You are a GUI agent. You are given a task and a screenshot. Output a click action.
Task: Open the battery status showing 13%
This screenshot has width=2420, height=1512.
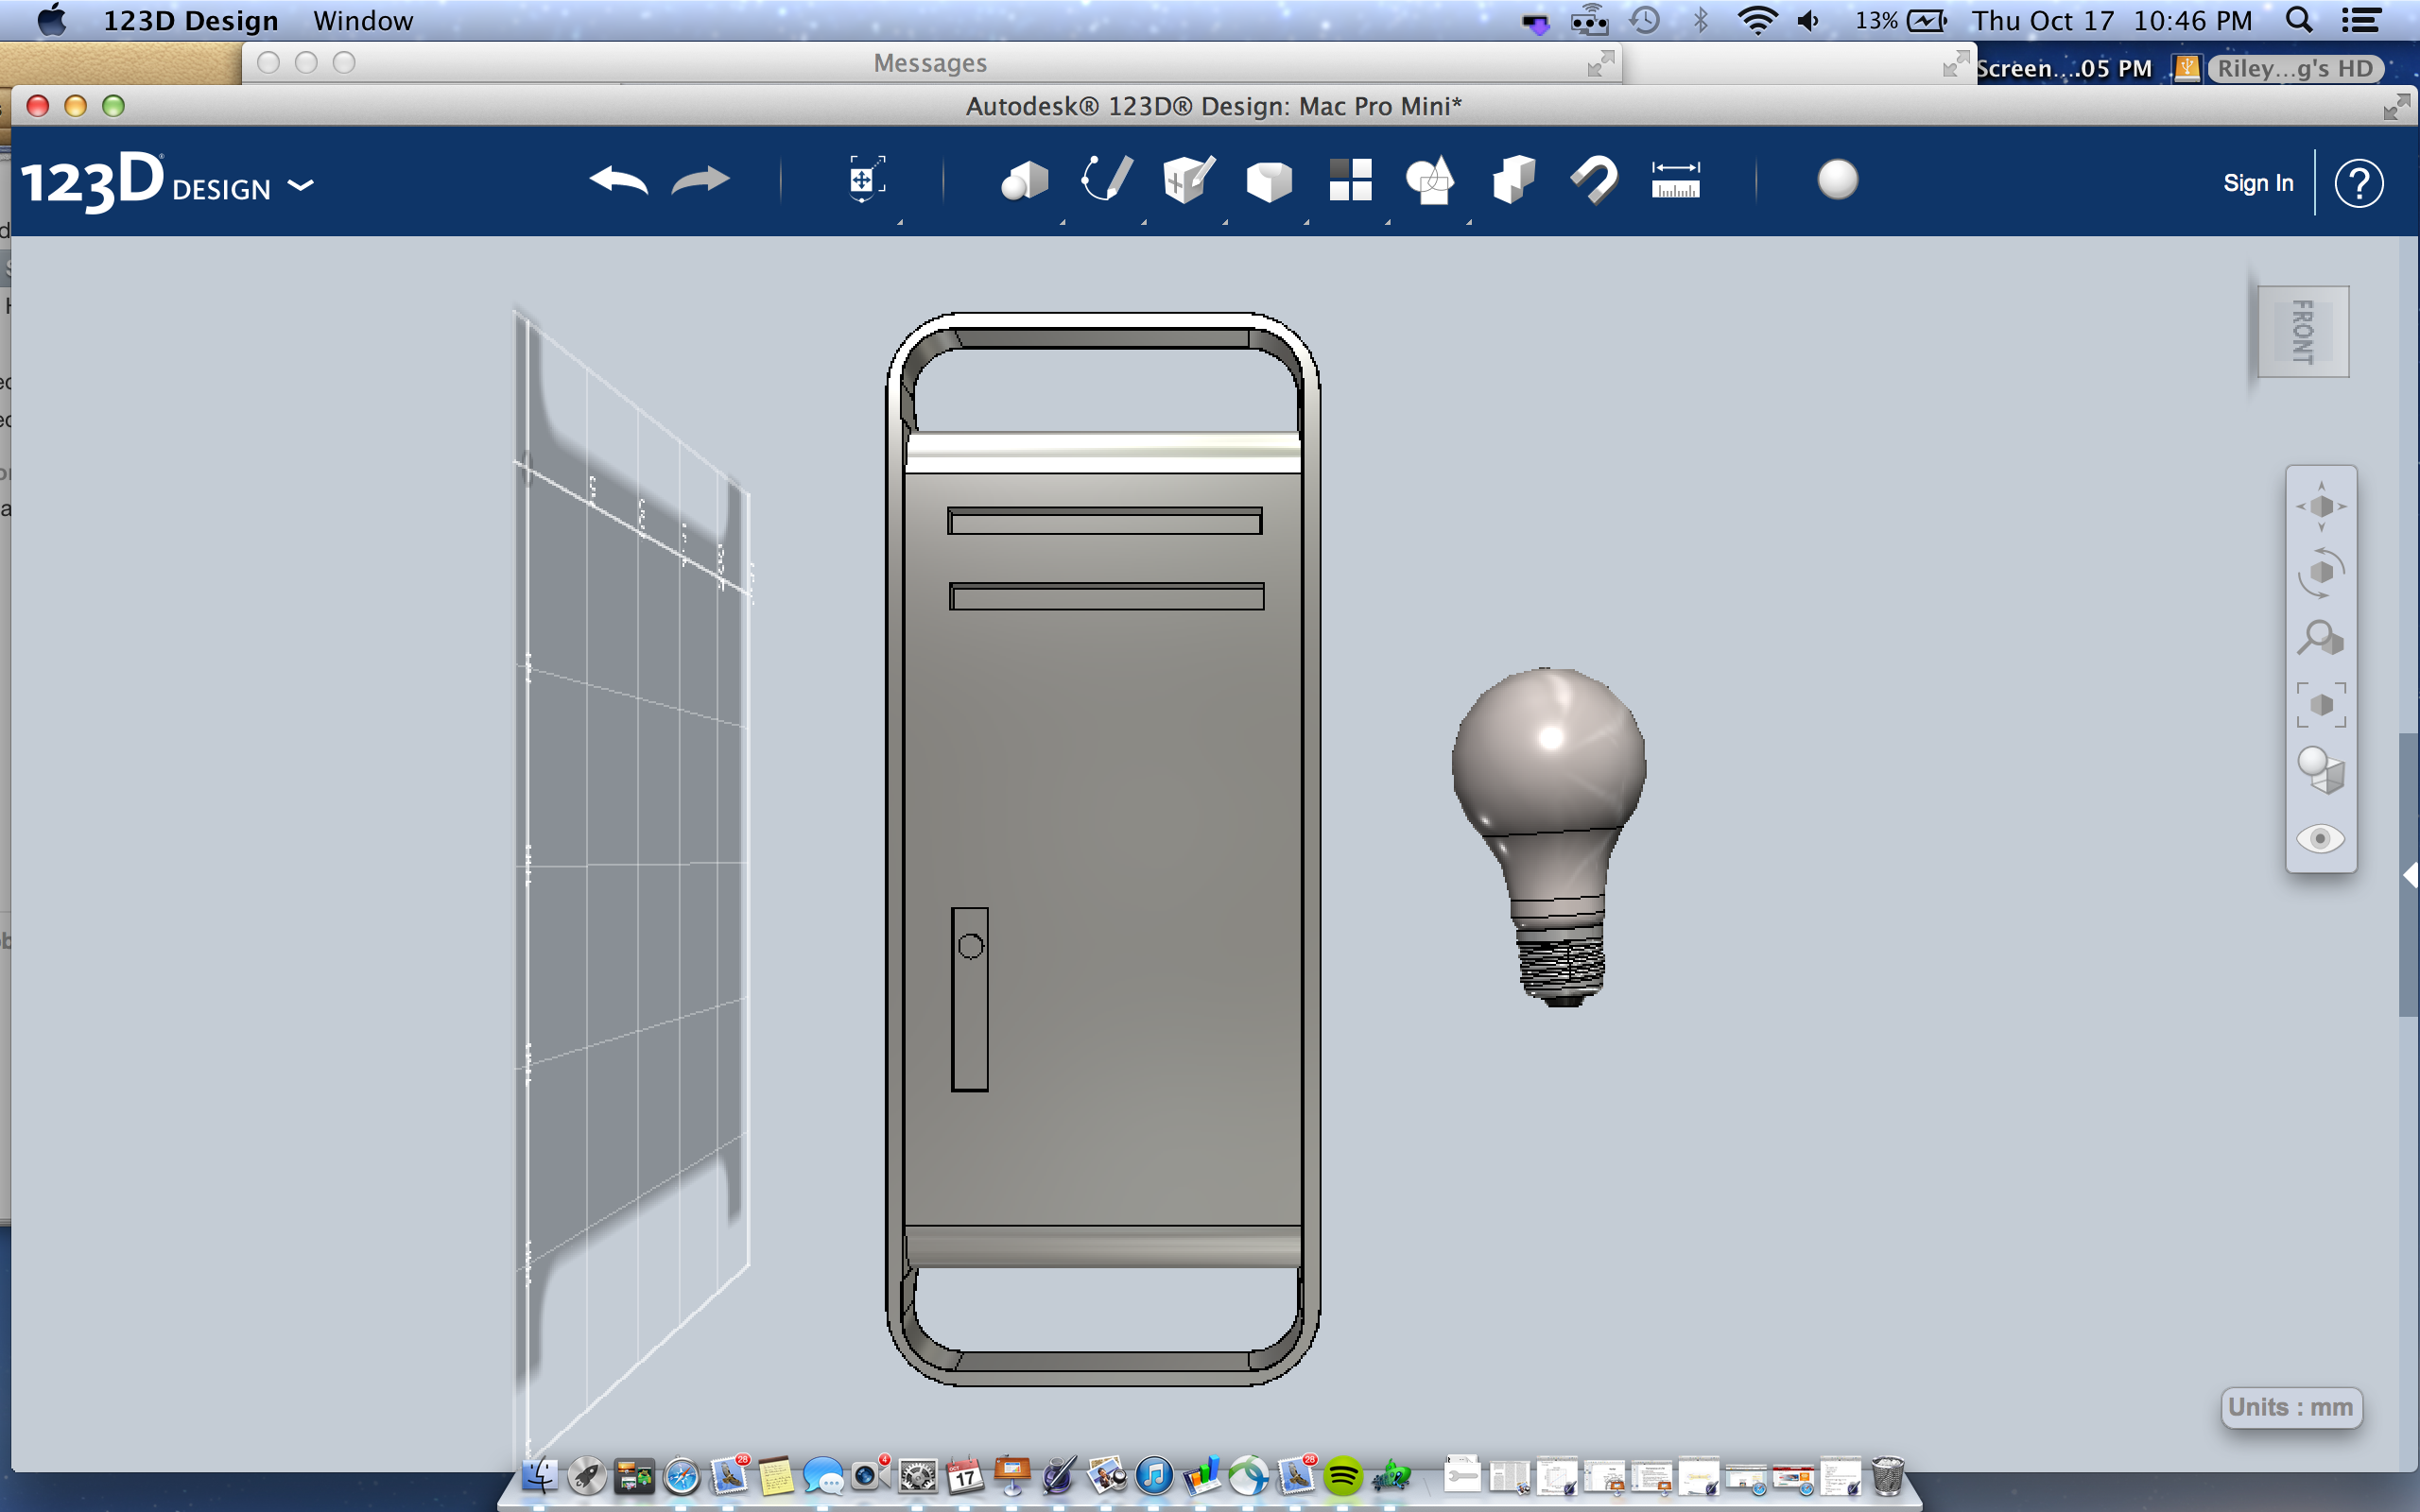(x=1901, y=20)
